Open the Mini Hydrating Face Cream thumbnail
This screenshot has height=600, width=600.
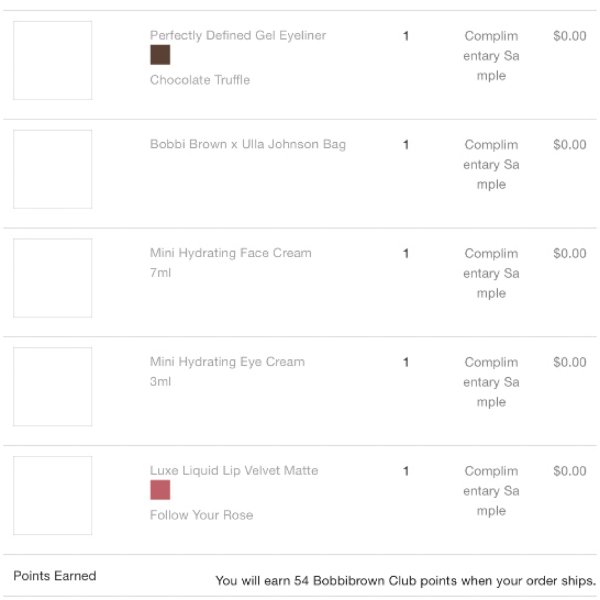point(52,278)
